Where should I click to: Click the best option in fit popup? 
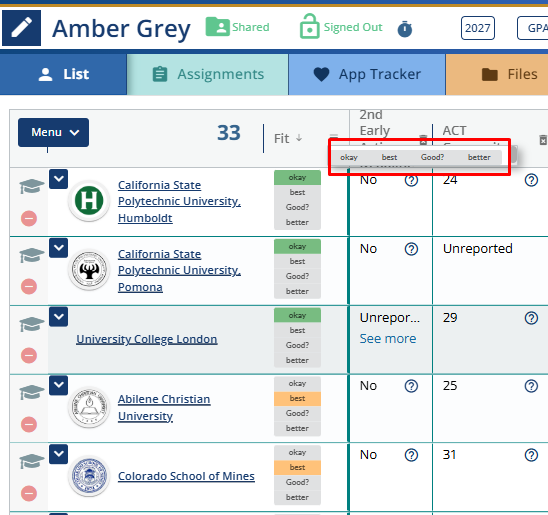coord(389,157)
